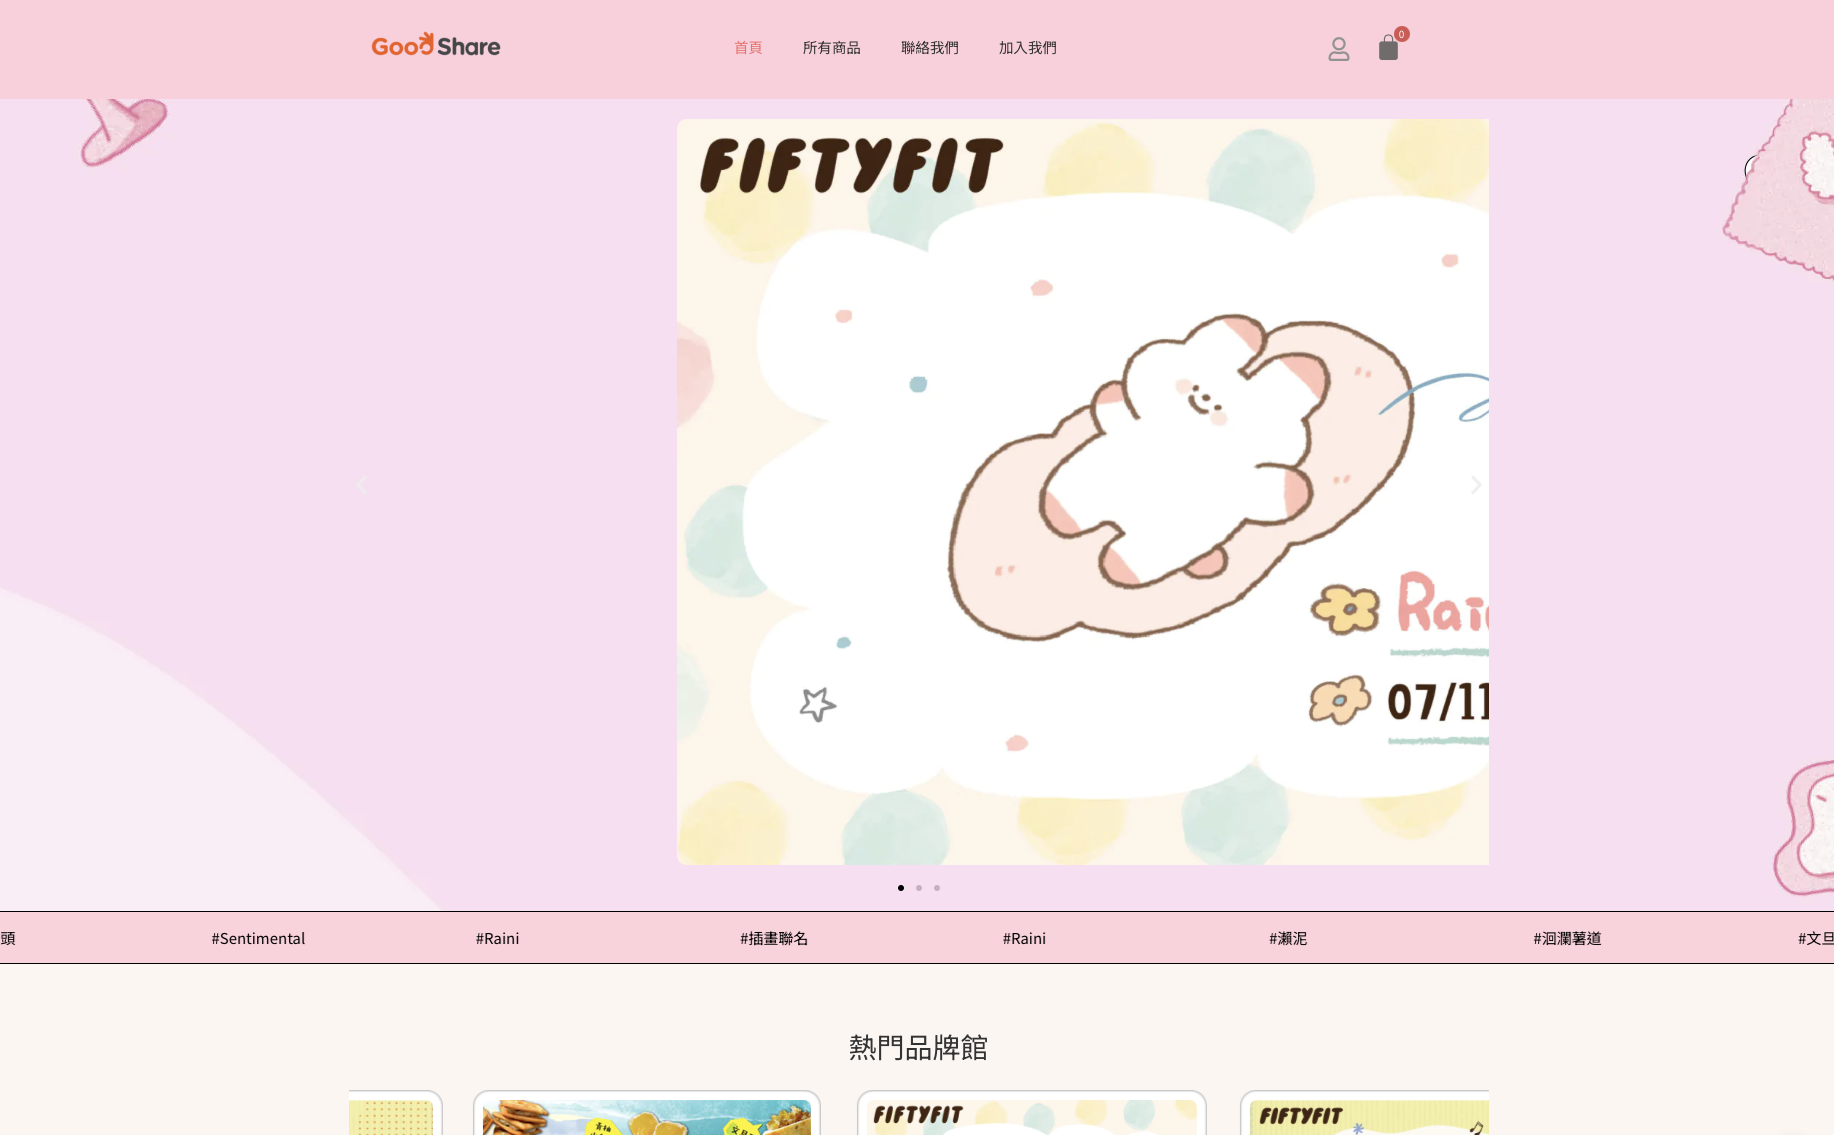Open the yellow FIFTYFIT brand card
Viewport: 1834px width, 1135px height.
(x=1365, y=1115)
